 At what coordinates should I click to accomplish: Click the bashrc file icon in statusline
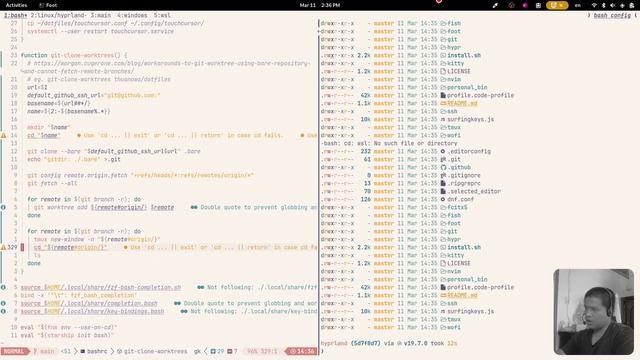tap(83, 351)
